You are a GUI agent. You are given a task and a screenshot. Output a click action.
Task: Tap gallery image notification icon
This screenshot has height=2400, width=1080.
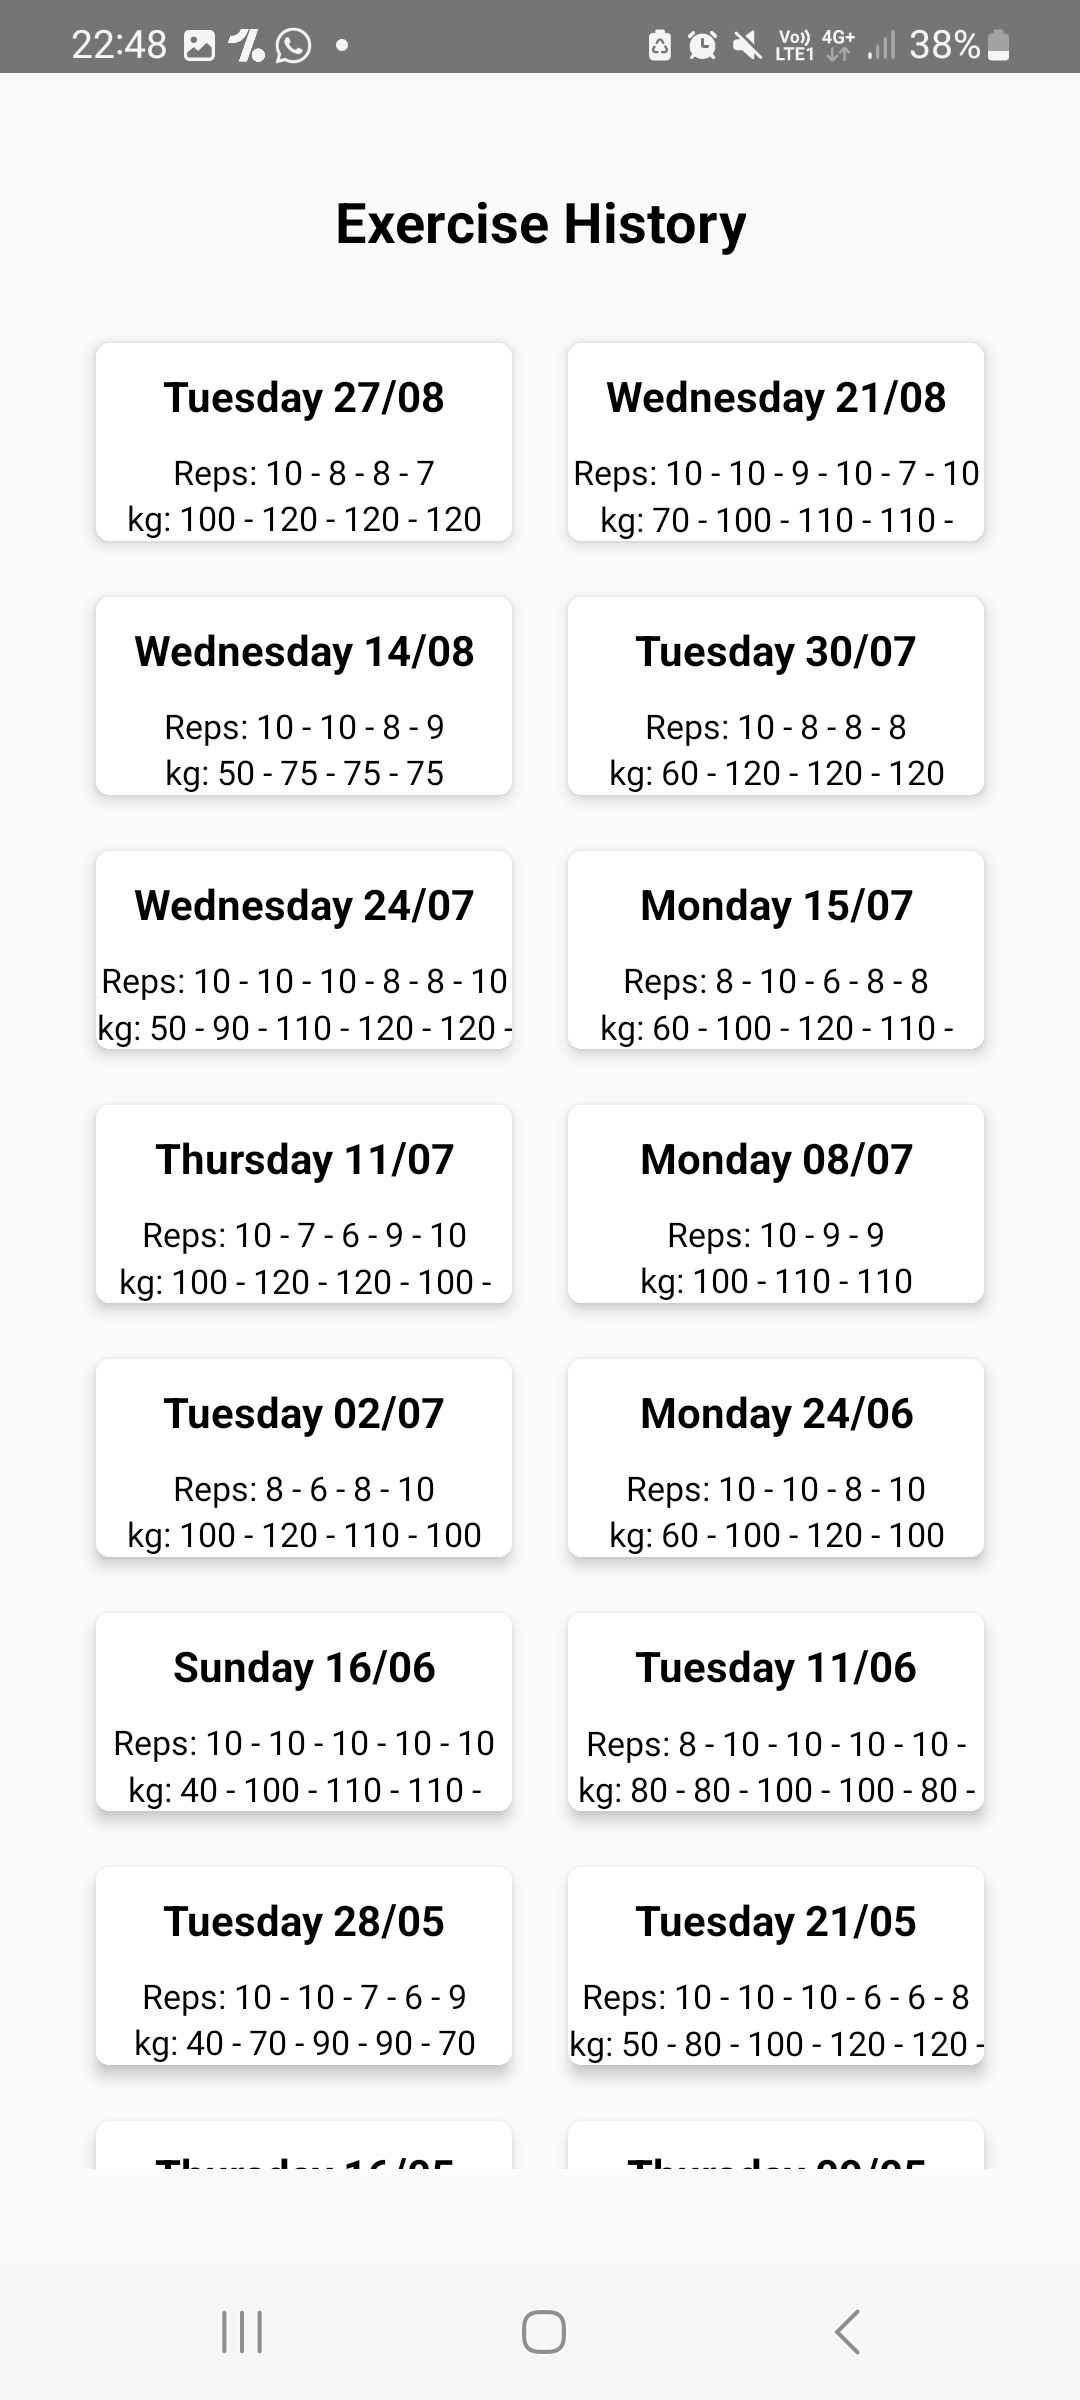coord(200,45)
